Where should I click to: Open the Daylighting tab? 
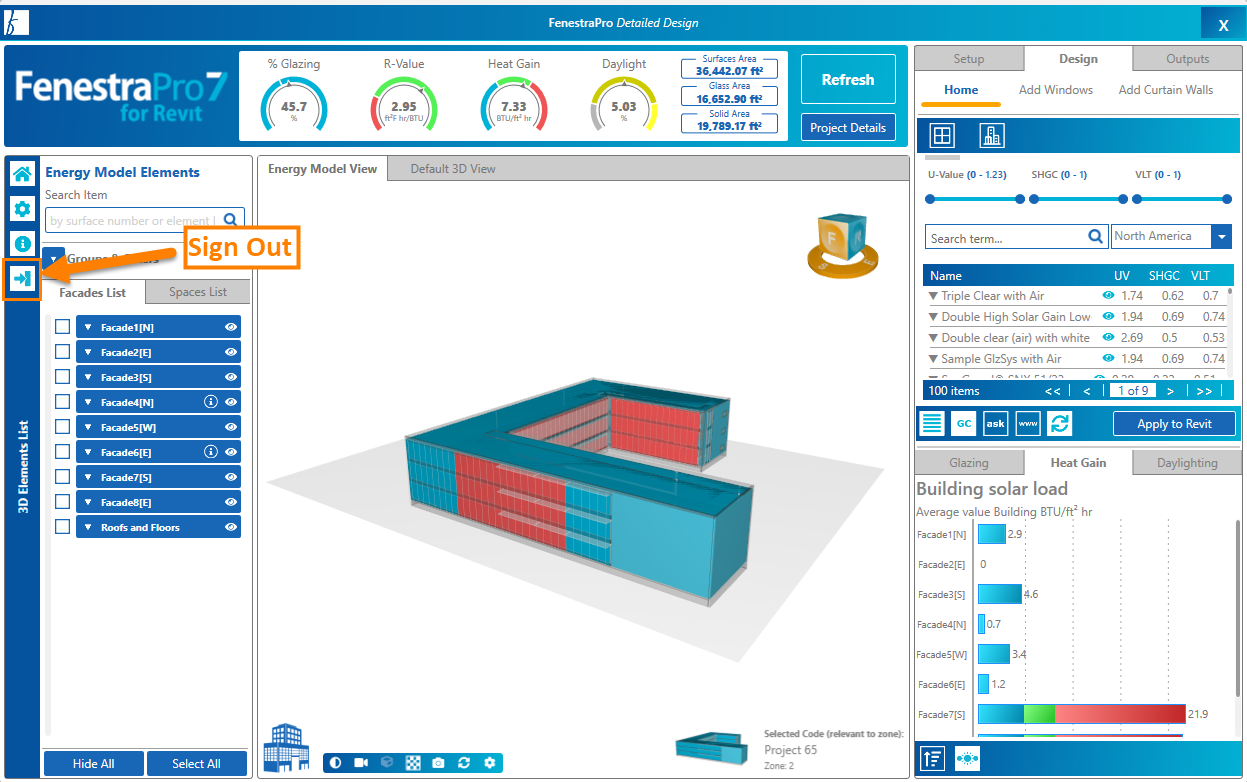tap(1187, 463)
